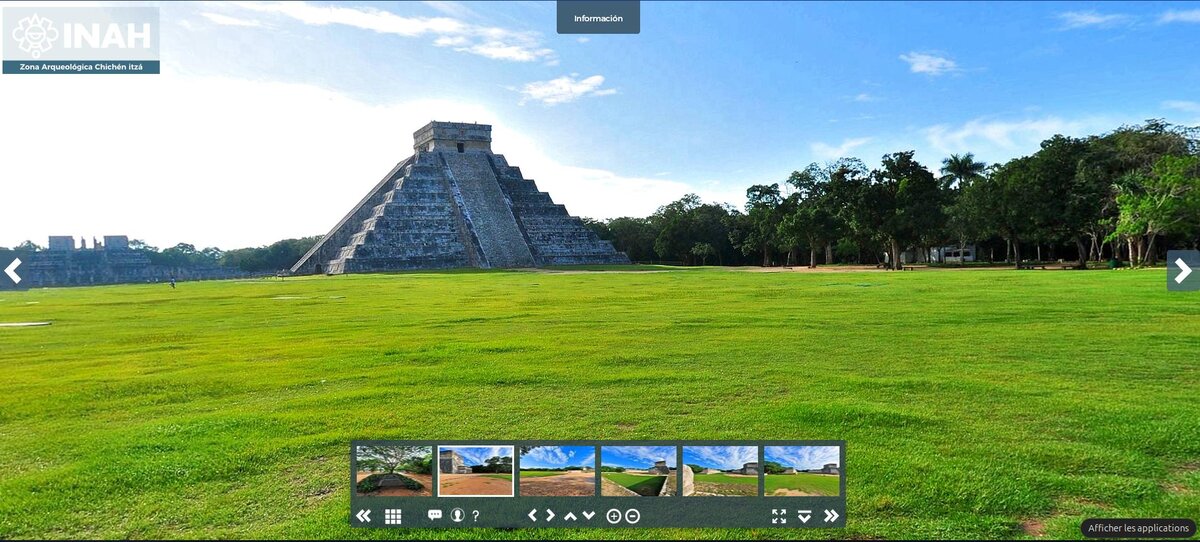Tilt the view up with toolbar arrow

tap(570, 516)
